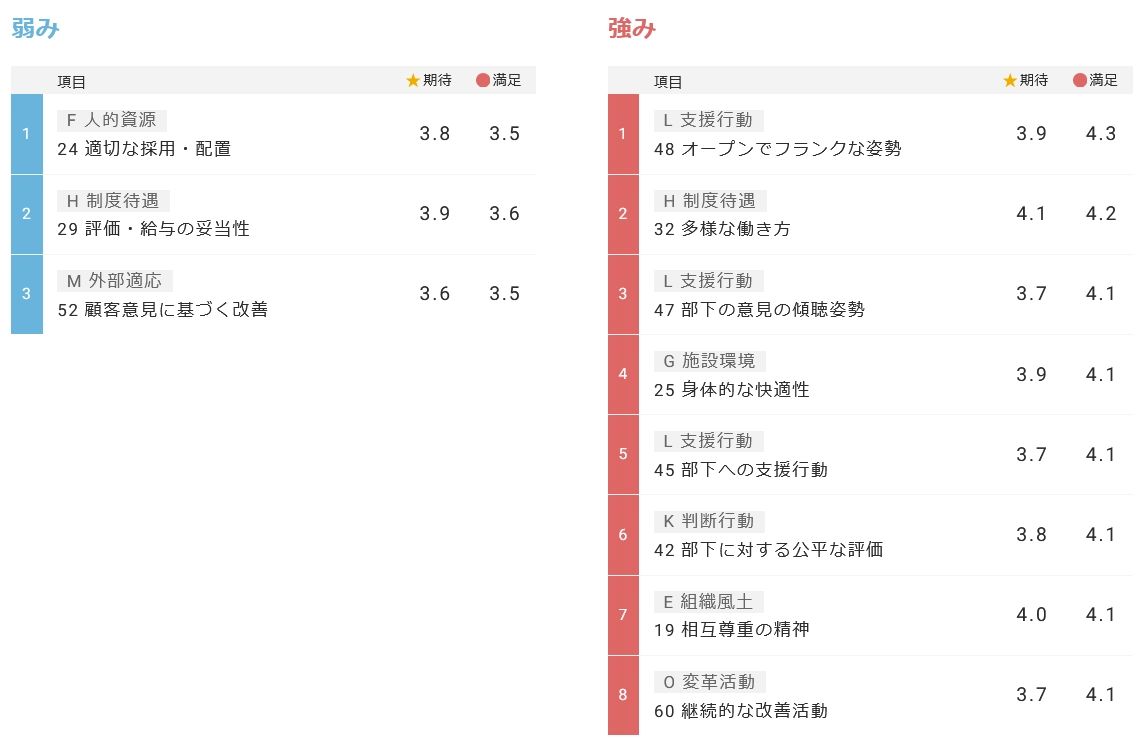Click the red 満足 circle icon in the 弱み header
Viewport: 1138px width, 743px height.
click(x=483, y=81)
